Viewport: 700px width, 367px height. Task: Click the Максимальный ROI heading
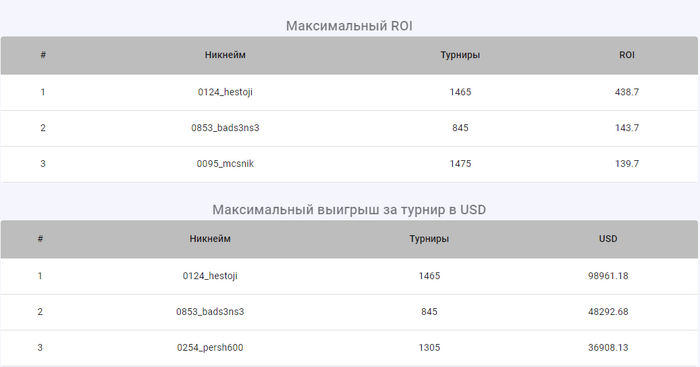349,26
